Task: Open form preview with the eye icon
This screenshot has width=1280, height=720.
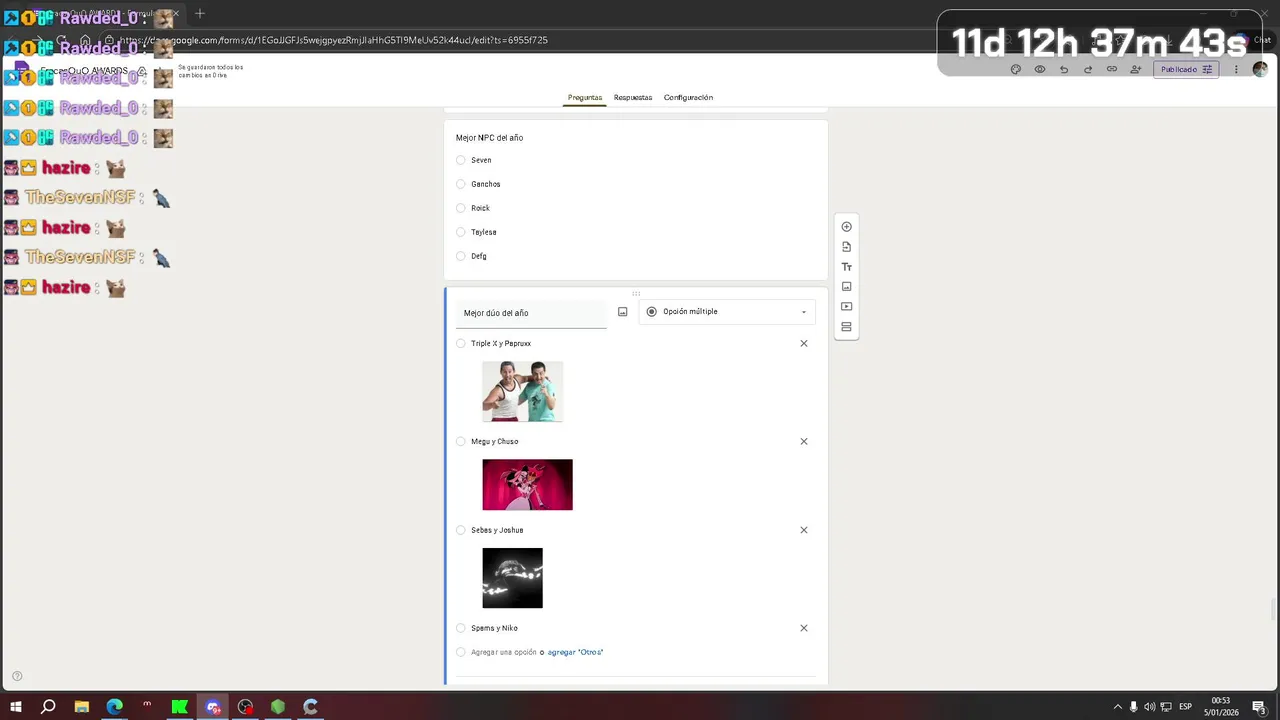Action: (1040, 69)
